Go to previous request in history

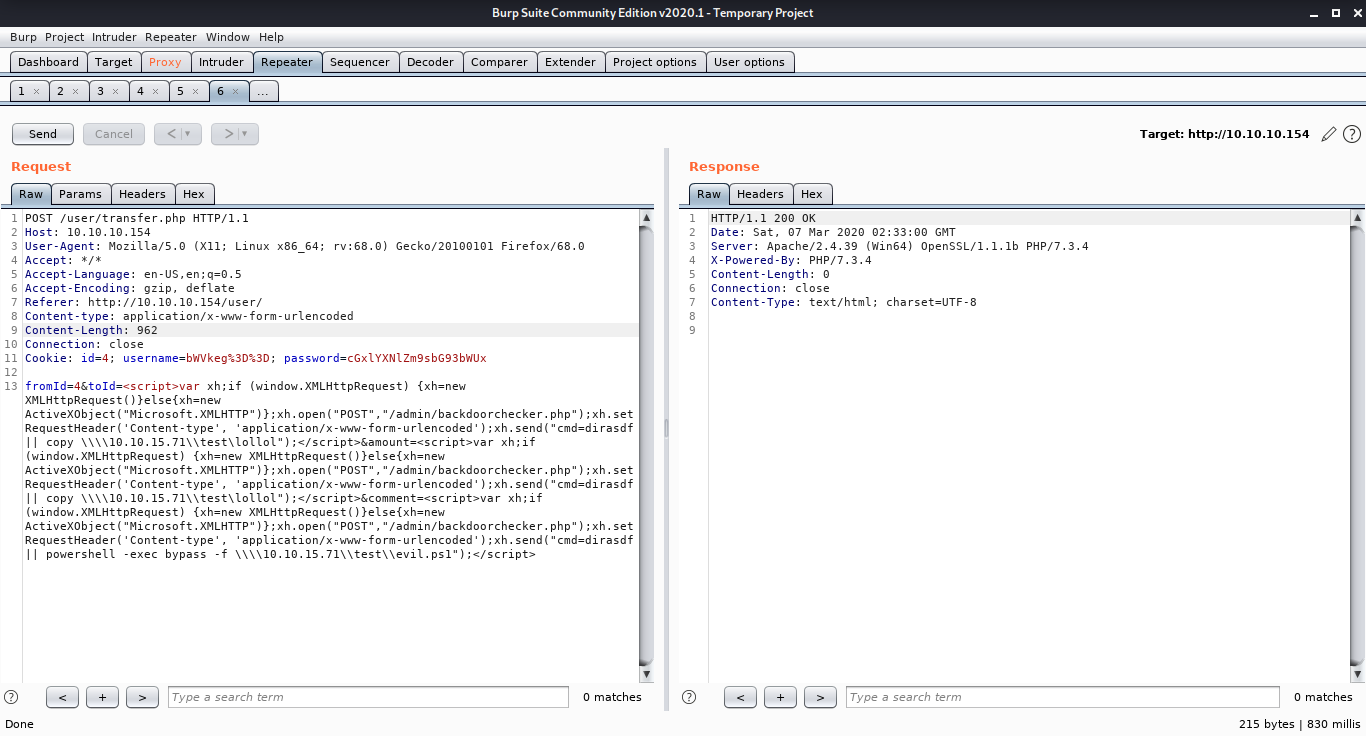[x=170, y=134]
